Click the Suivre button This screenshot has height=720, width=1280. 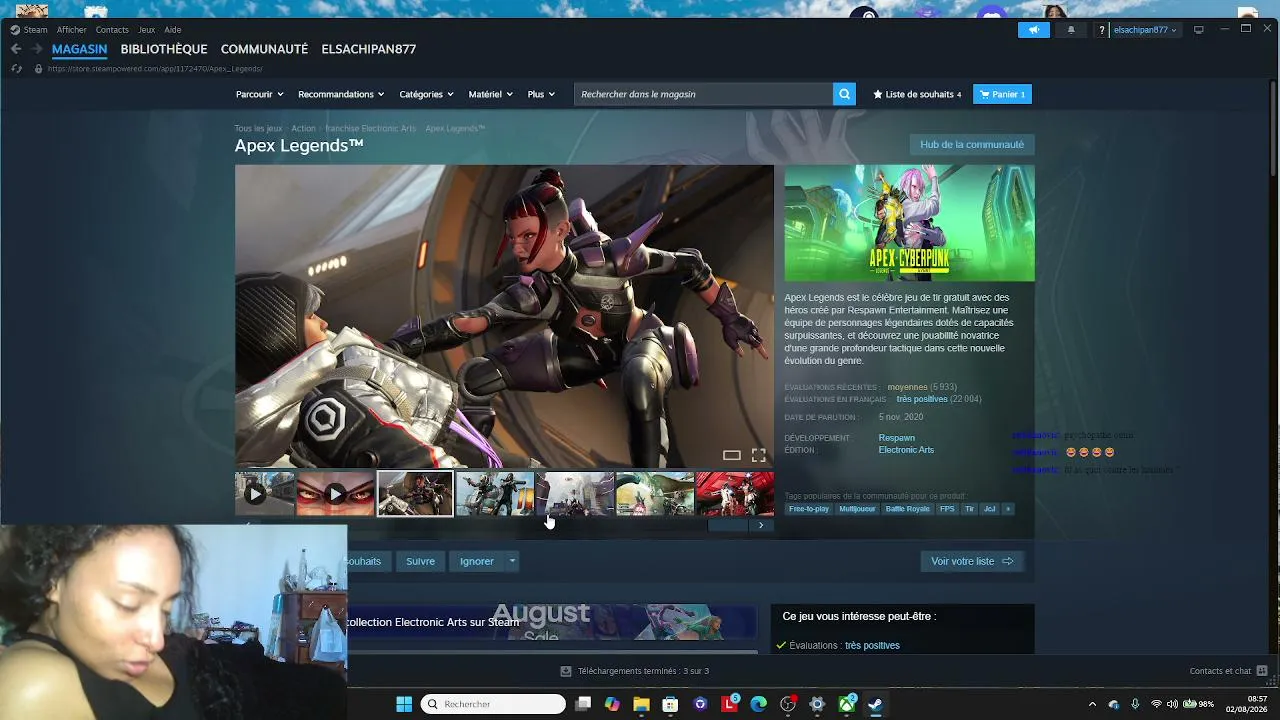pyautogui.click(x=420, y=561)
